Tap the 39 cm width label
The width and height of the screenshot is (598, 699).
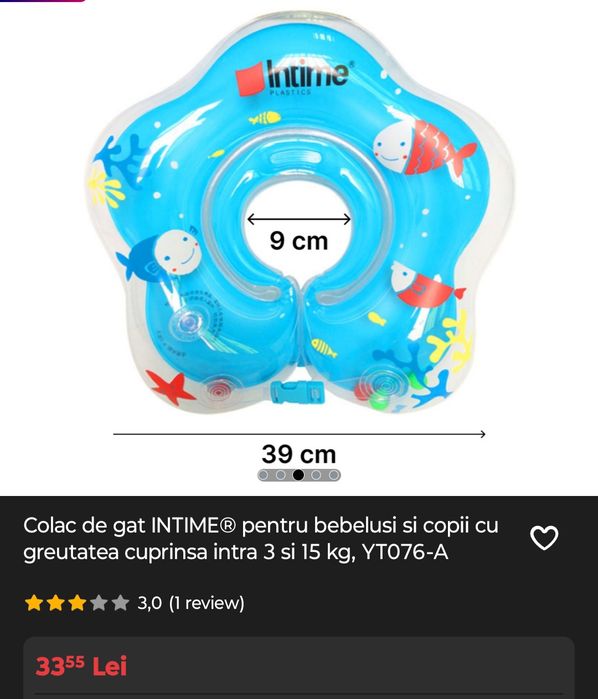[x=299, y=454]
